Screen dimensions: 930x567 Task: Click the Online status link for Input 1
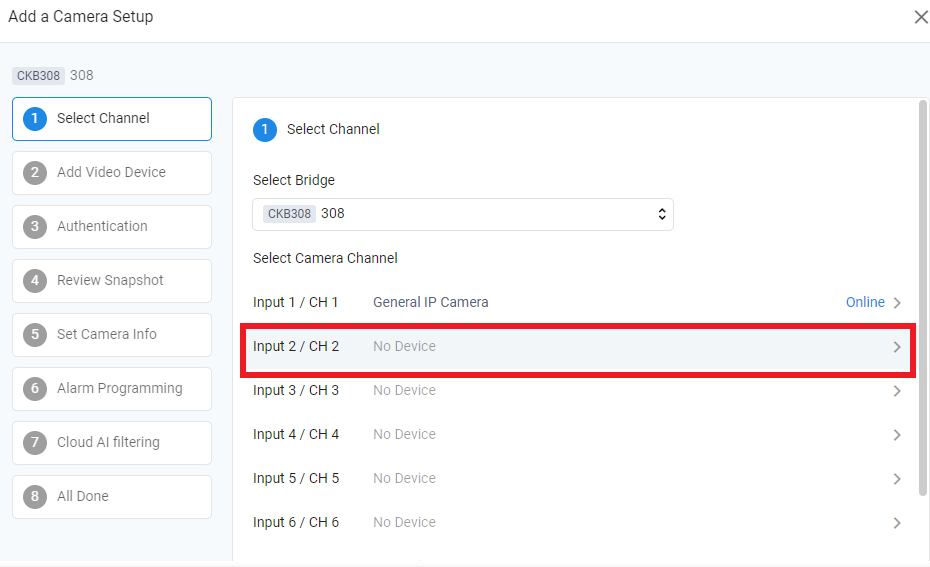[865, 302]
